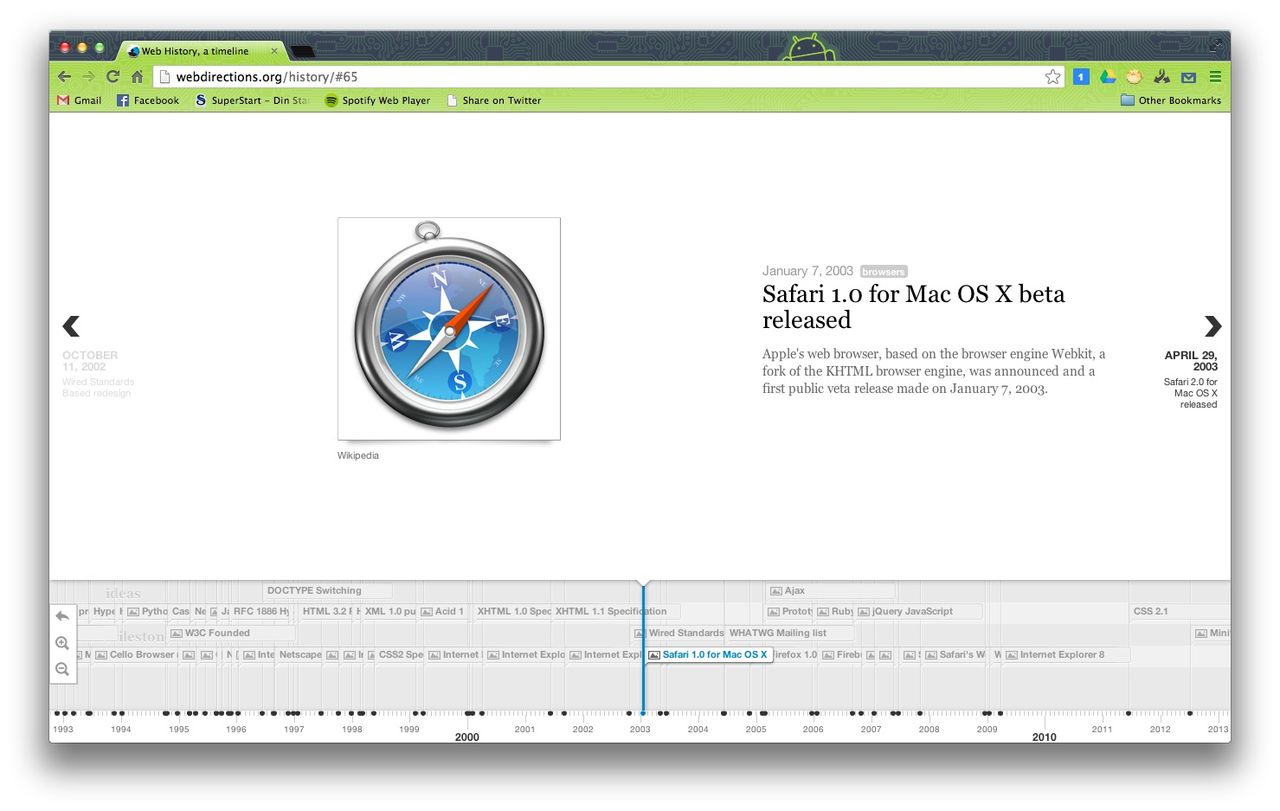Zoom out of the timeline
Image resolution: width=1280 pixels, height=811 pixels.
click(62, 669)
